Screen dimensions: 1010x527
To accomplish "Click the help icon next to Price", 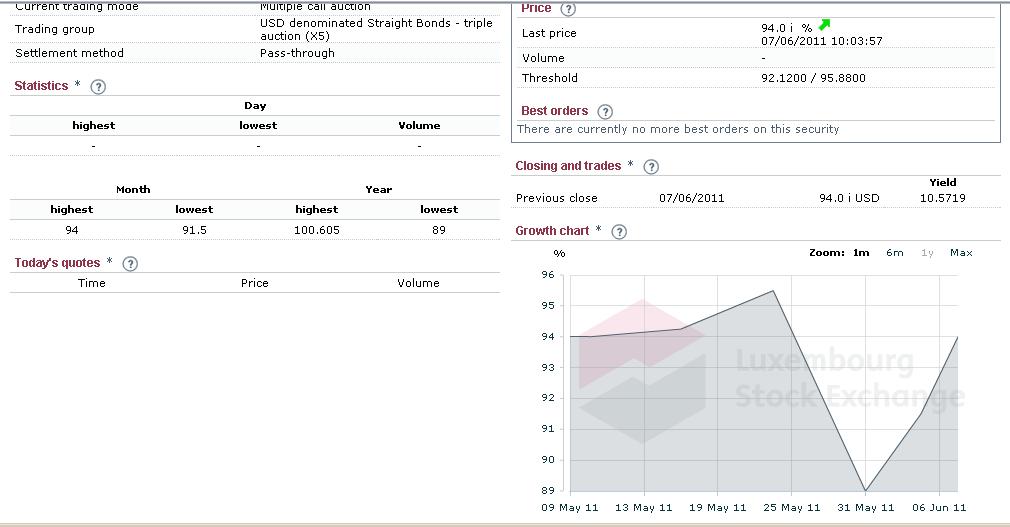I will (569, 9).
